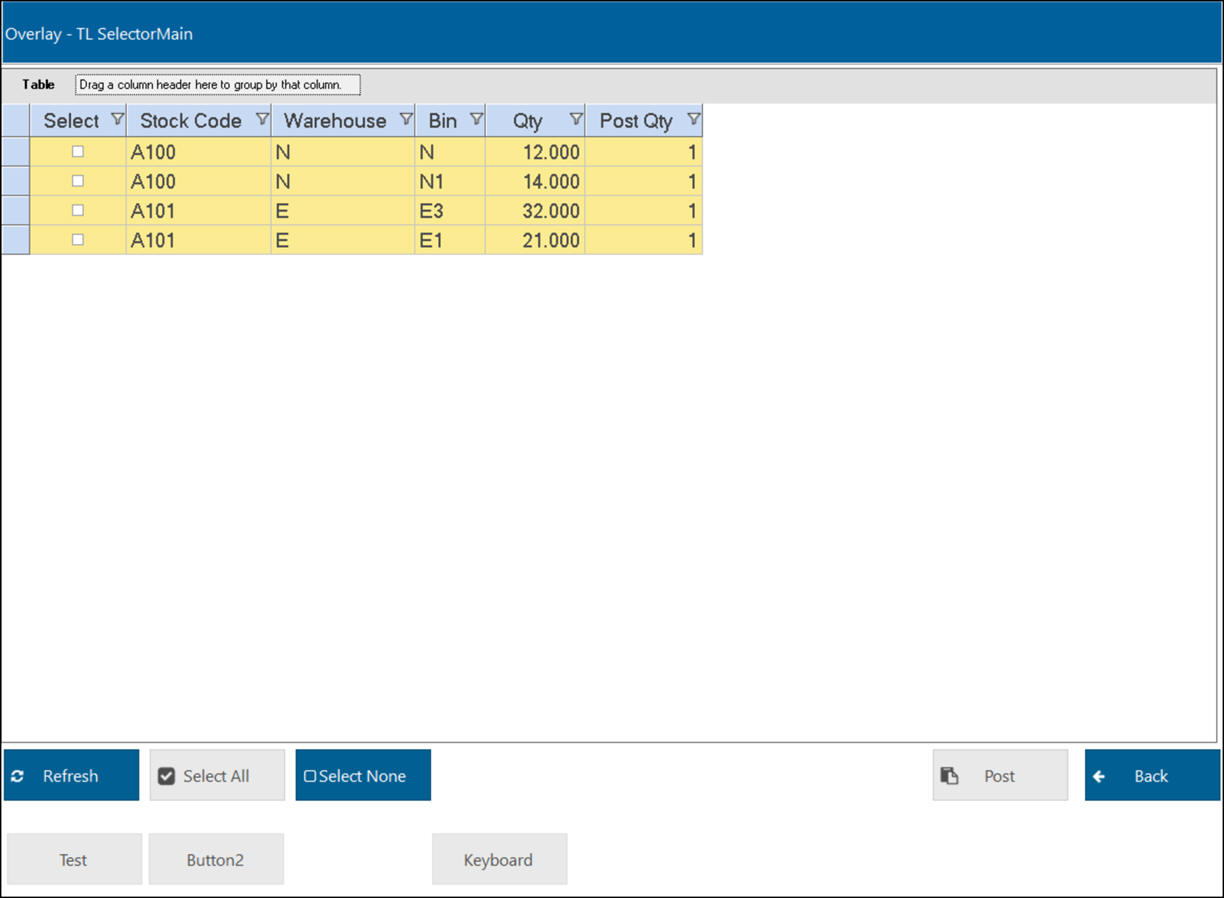
Task: Tick the checkbox for the A100 bin N row
Action: pos(78,152)
